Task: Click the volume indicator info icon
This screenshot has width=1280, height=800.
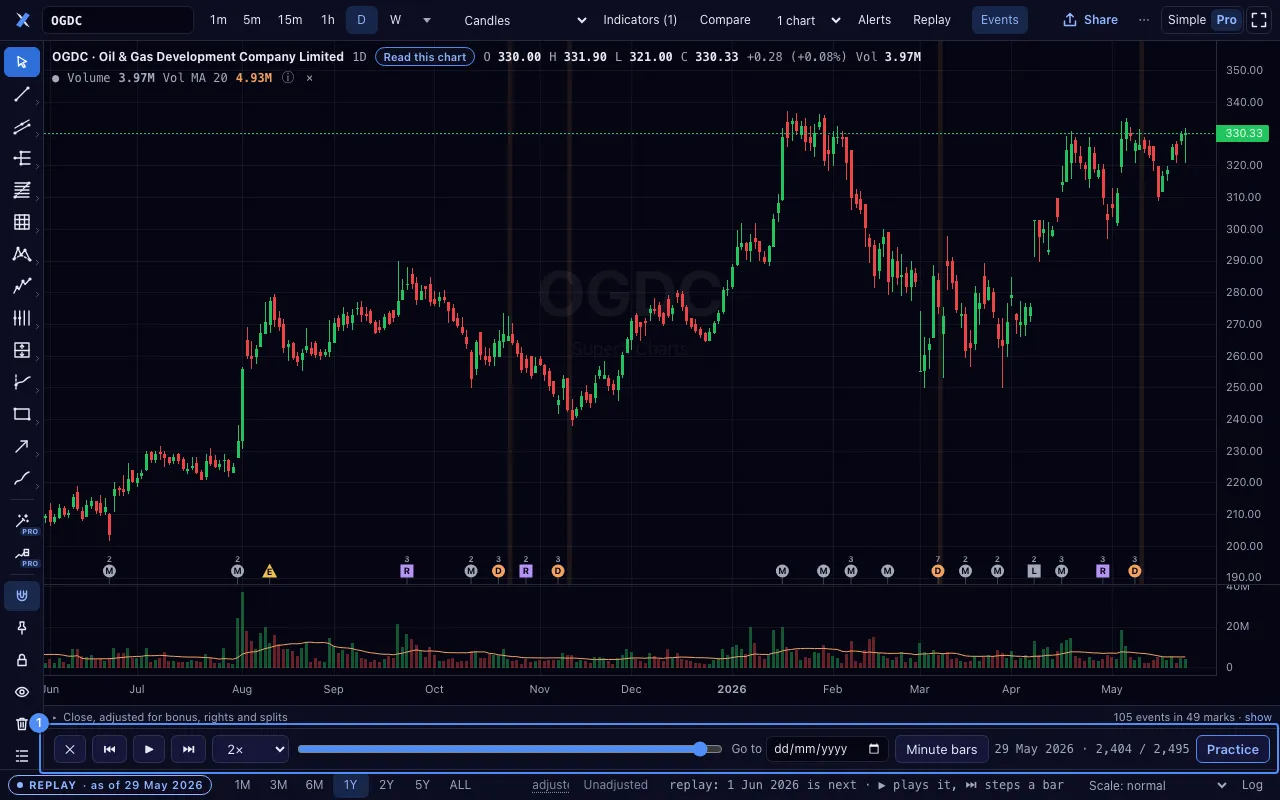Action: point(288,78)
